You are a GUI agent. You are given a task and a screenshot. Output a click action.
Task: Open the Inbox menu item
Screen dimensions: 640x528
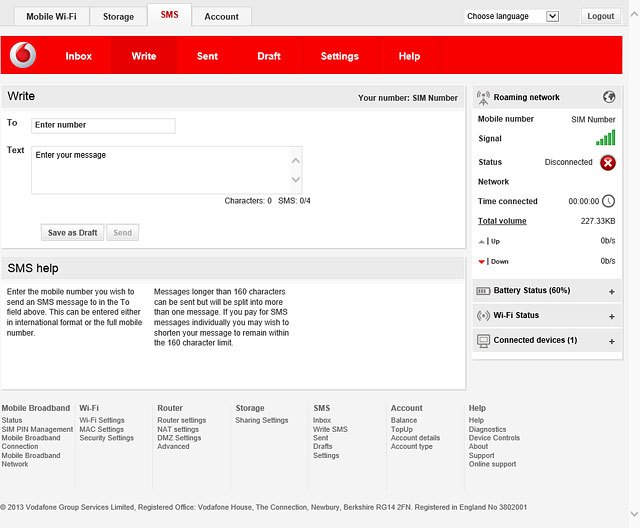tap(79, 56)
